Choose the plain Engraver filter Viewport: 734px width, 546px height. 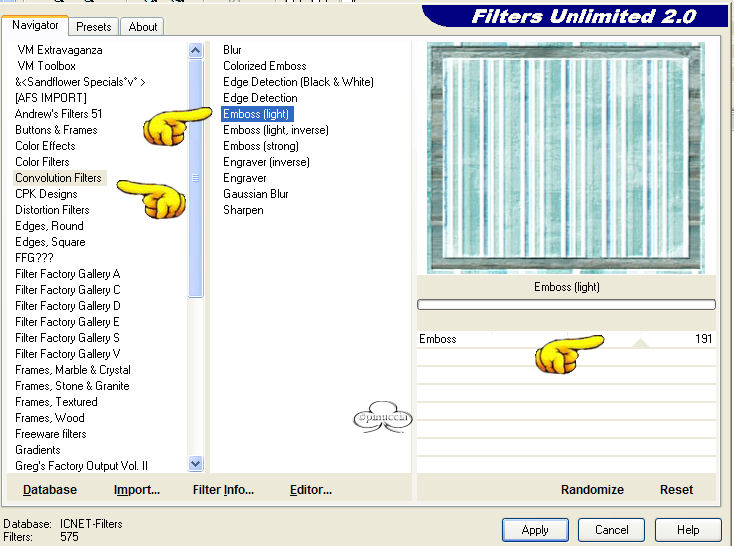click(245, 178)
